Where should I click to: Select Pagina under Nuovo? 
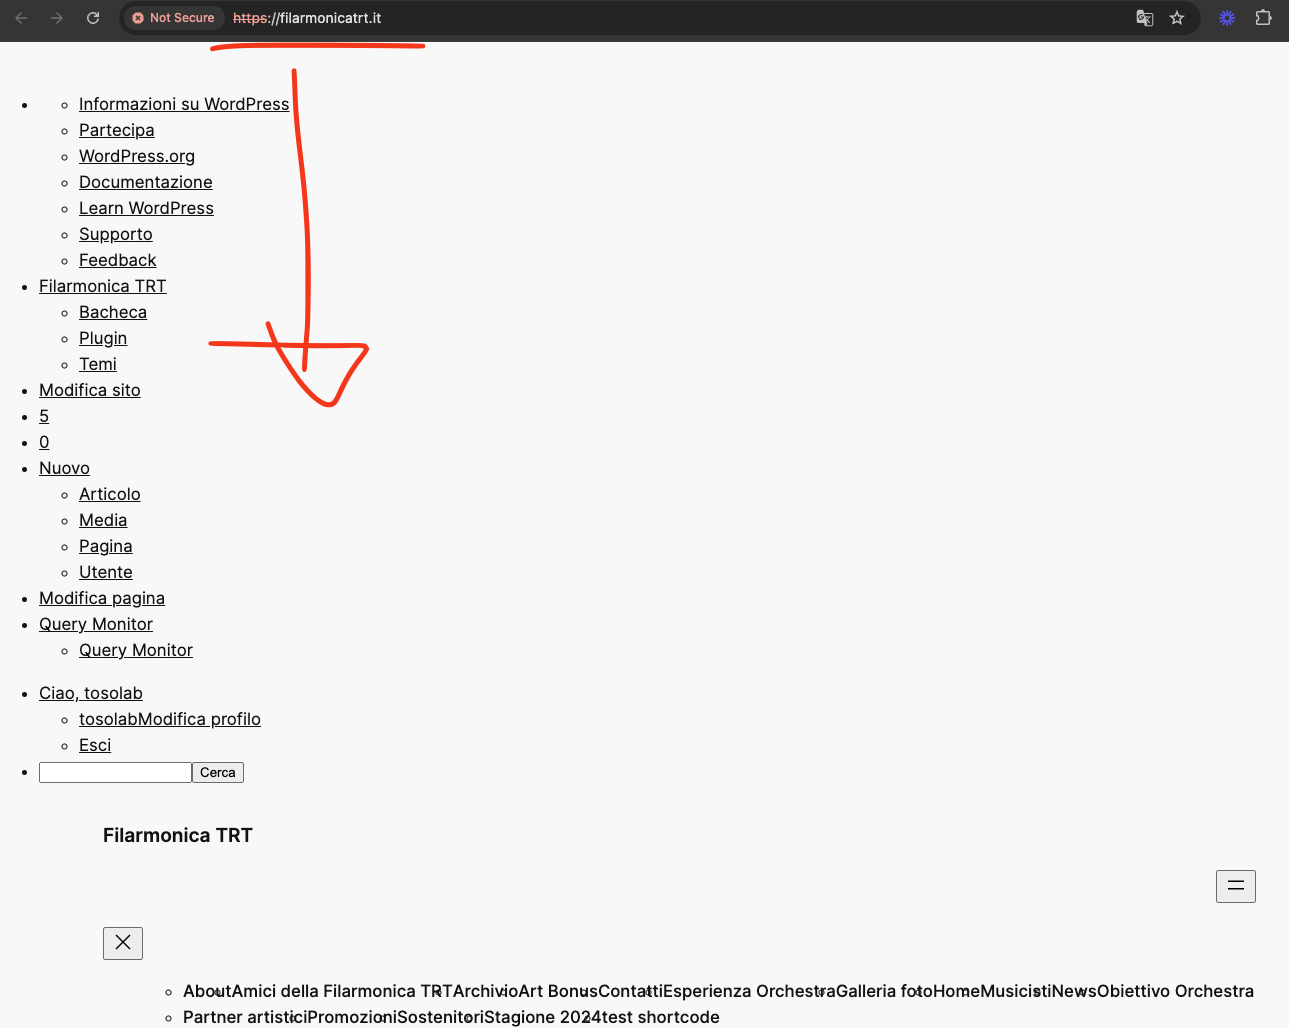(106, 546)
